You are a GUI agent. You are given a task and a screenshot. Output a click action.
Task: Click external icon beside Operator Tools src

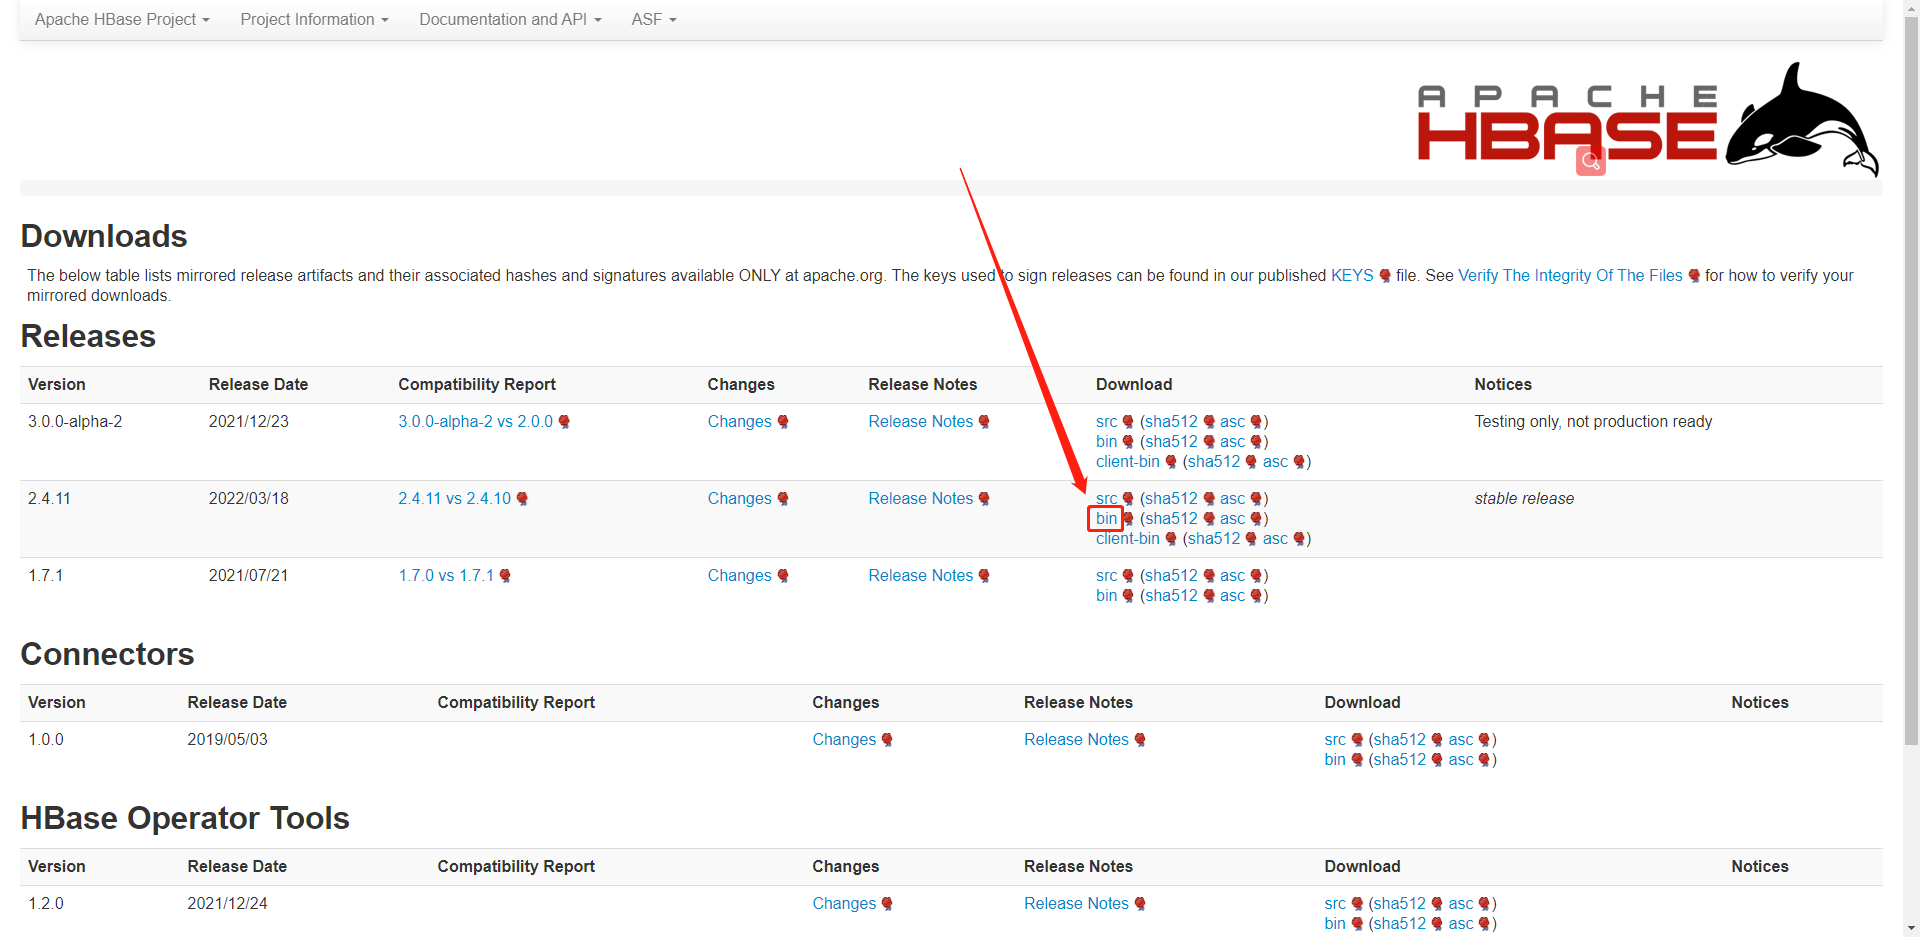(1357, 904)
